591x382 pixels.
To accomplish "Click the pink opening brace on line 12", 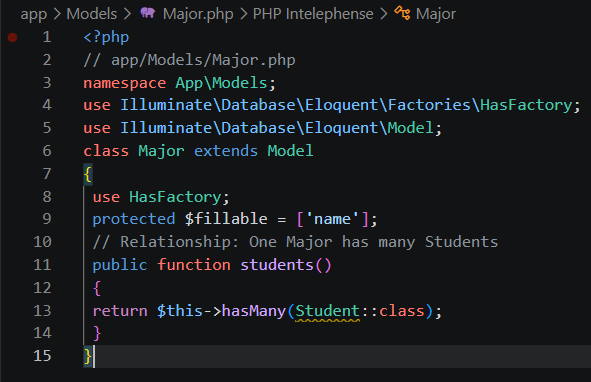I will [x=97, y=288].
